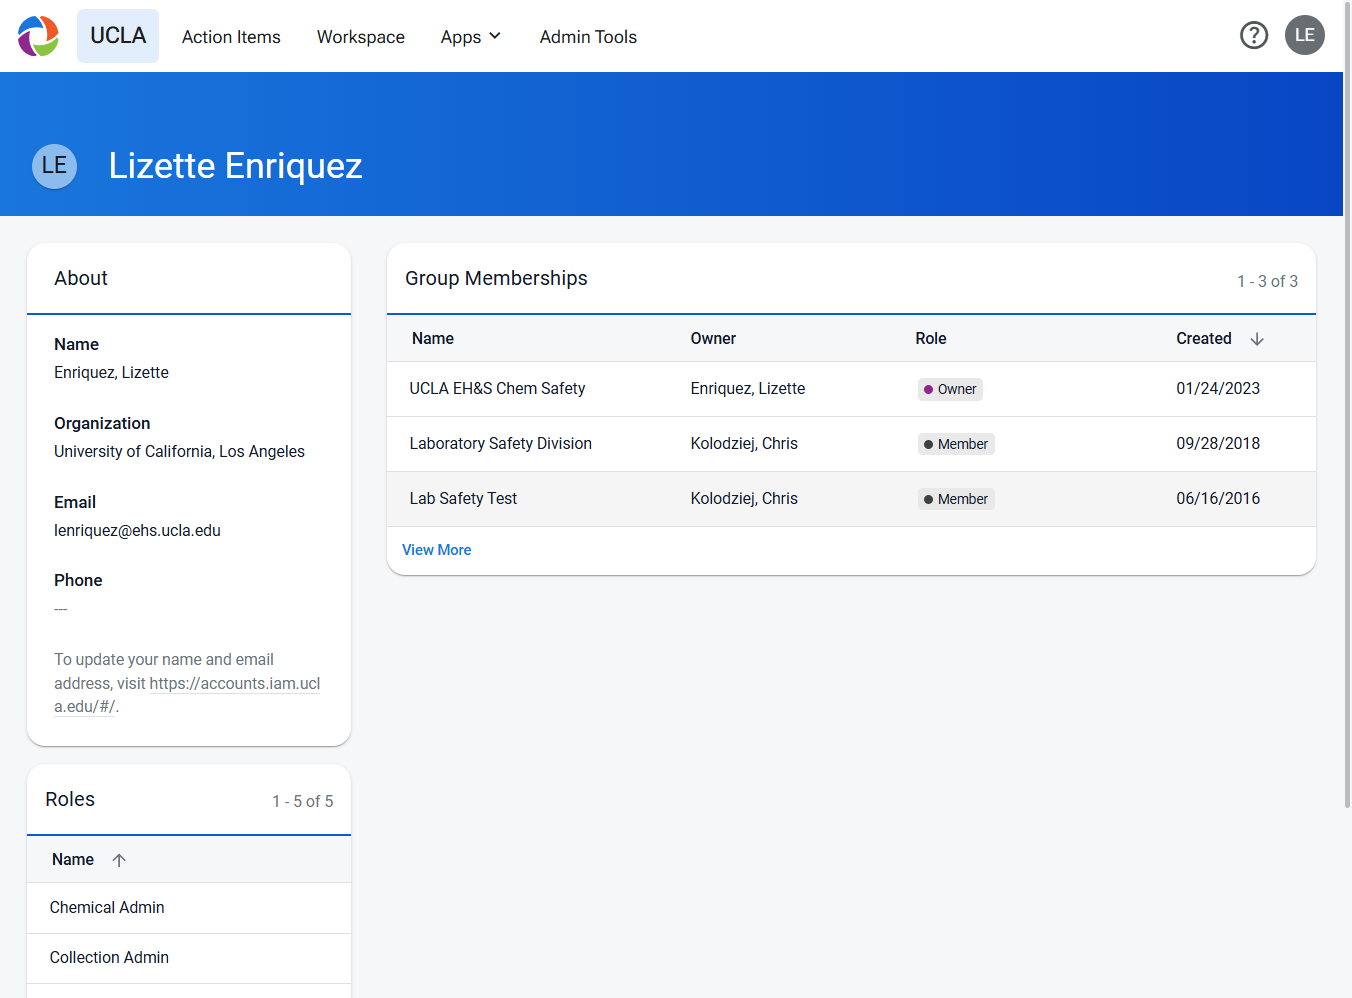The image size is (1352, 998).
Task: Click the Roles Name column header
Action: point(73,860)
